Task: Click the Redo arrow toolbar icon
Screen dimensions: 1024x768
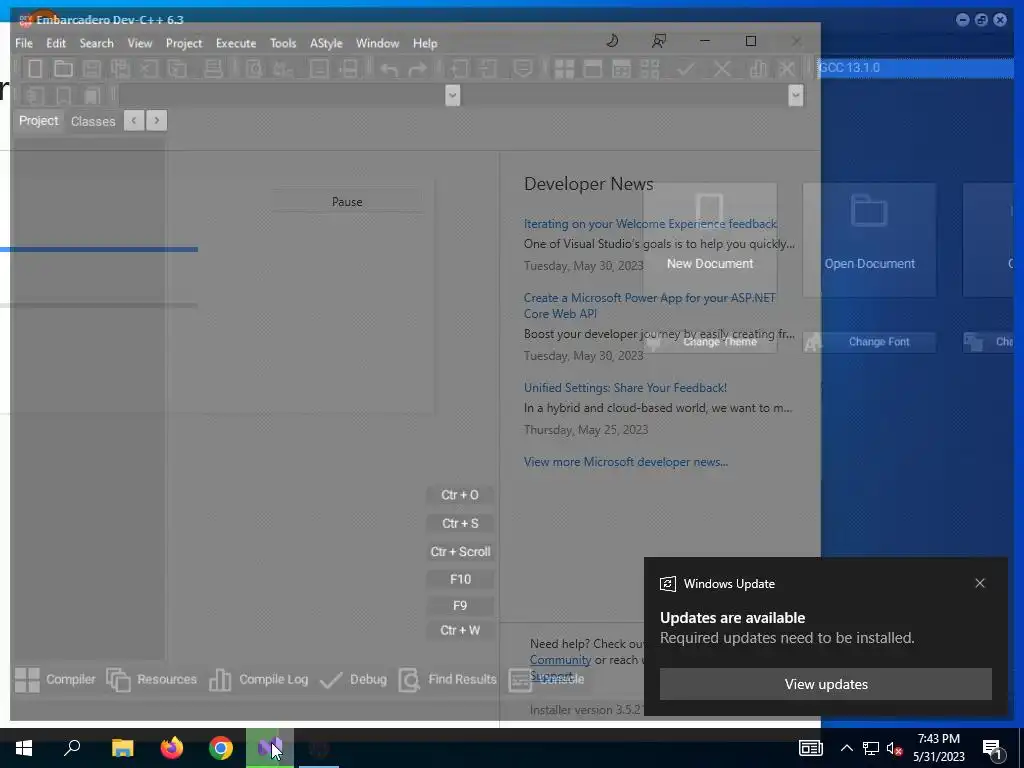Action: click(x=417, y=69)
